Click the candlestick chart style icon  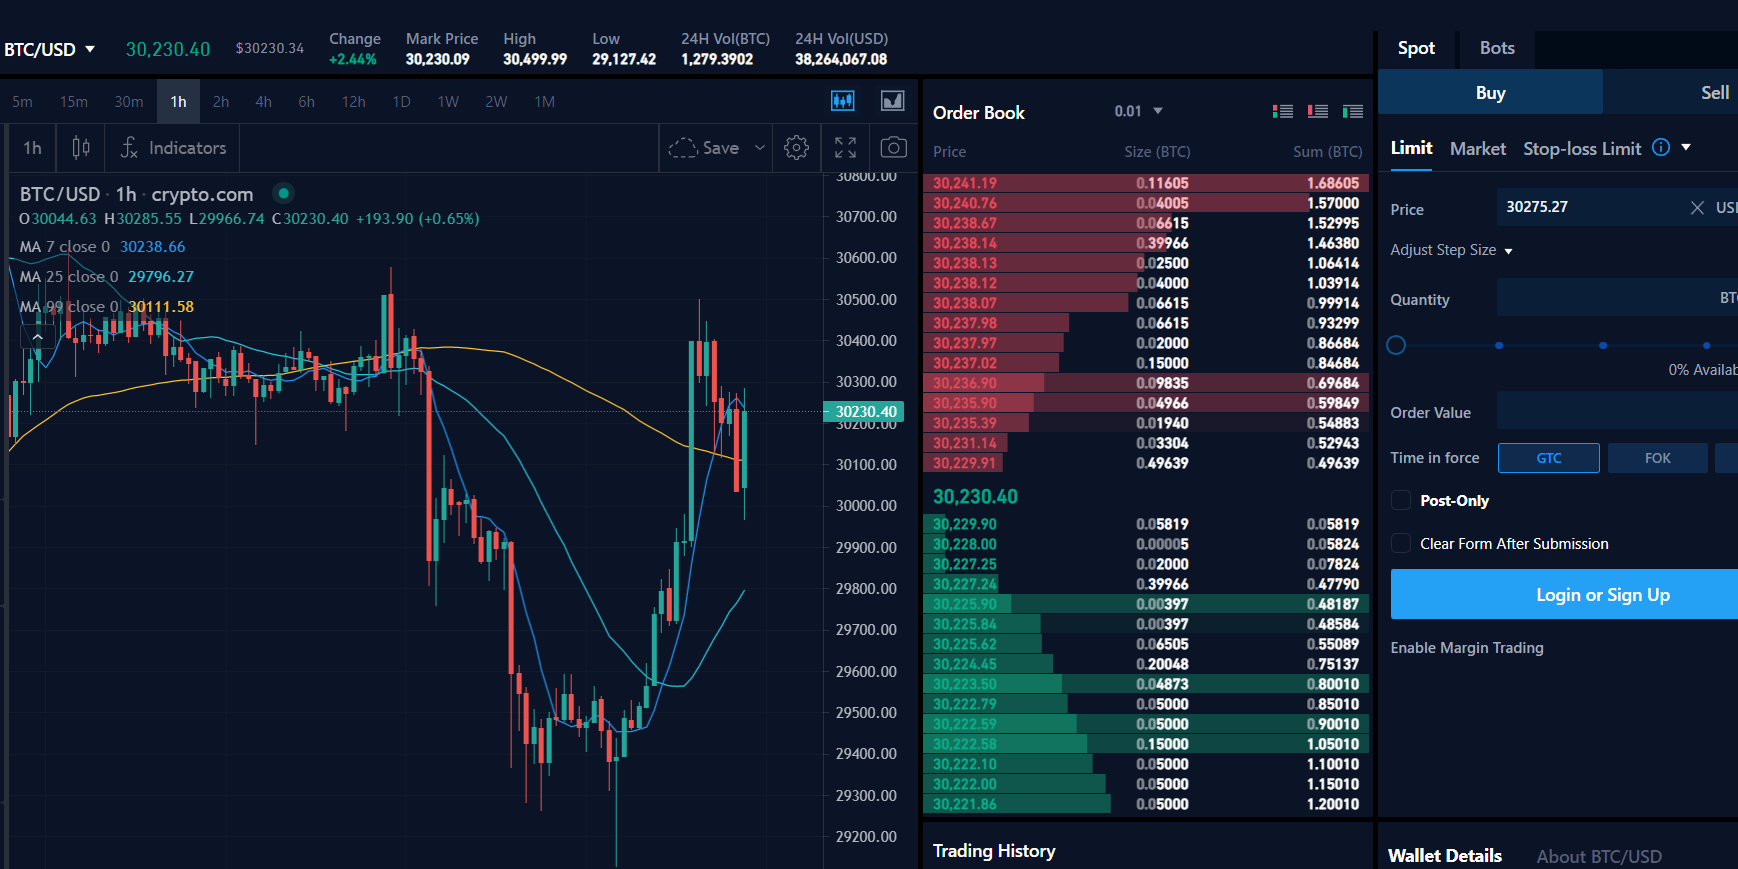[81, 148]
